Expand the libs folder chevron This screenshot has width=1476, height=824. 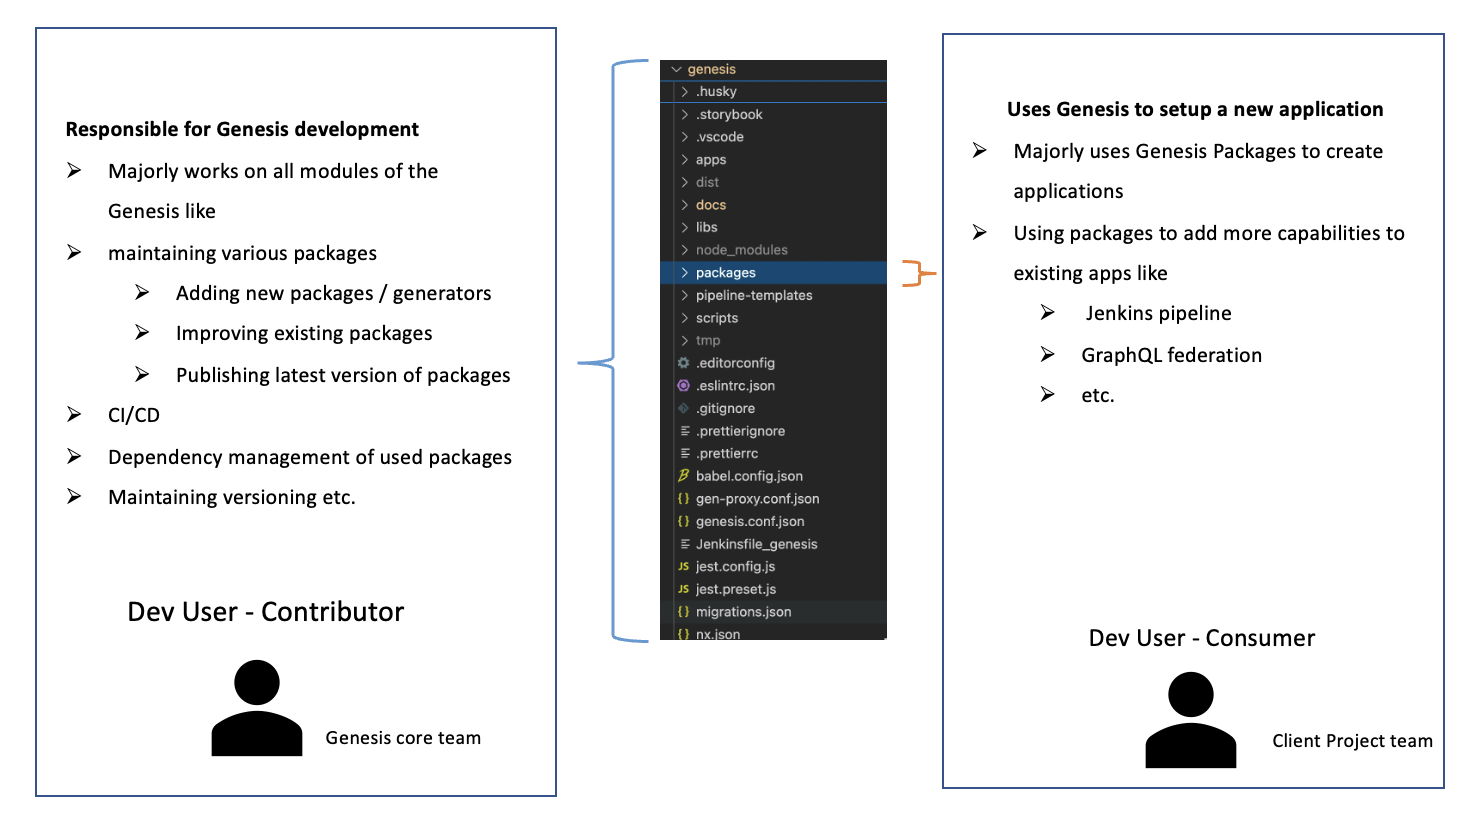pyautogui.click(x=685, y=227)
